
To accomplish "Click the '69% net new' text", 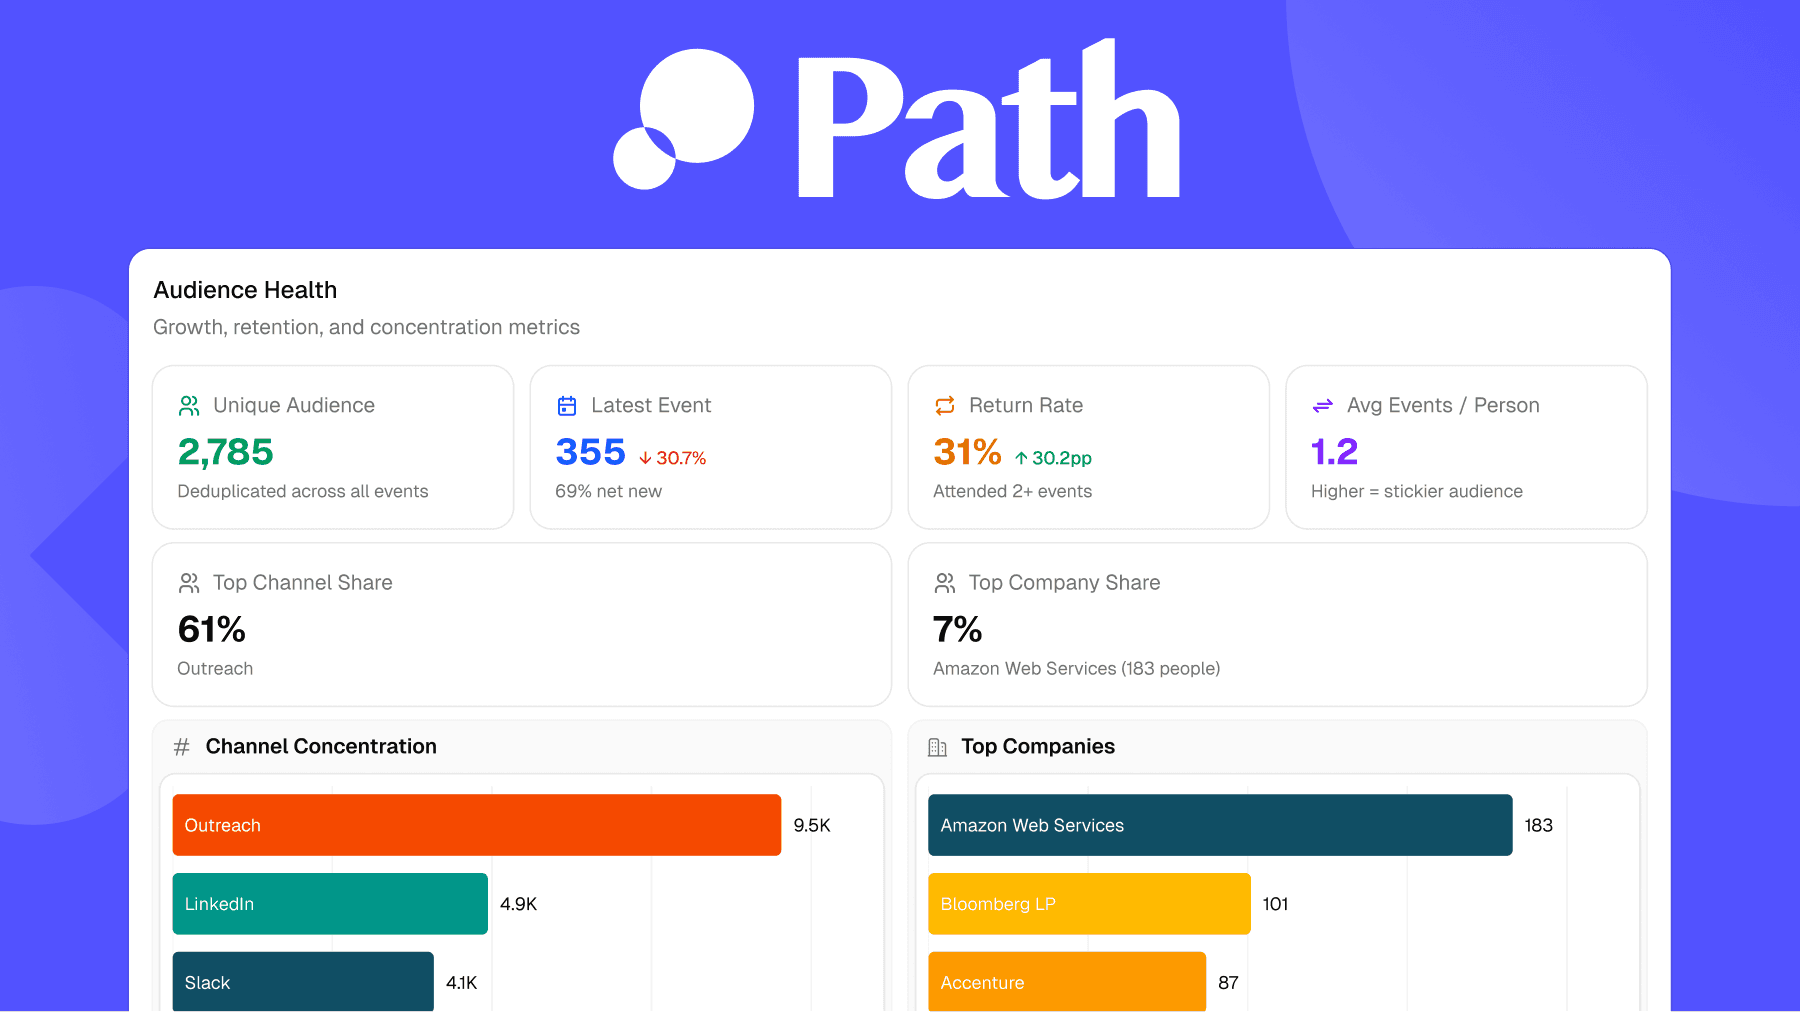I will coord(609,491).
